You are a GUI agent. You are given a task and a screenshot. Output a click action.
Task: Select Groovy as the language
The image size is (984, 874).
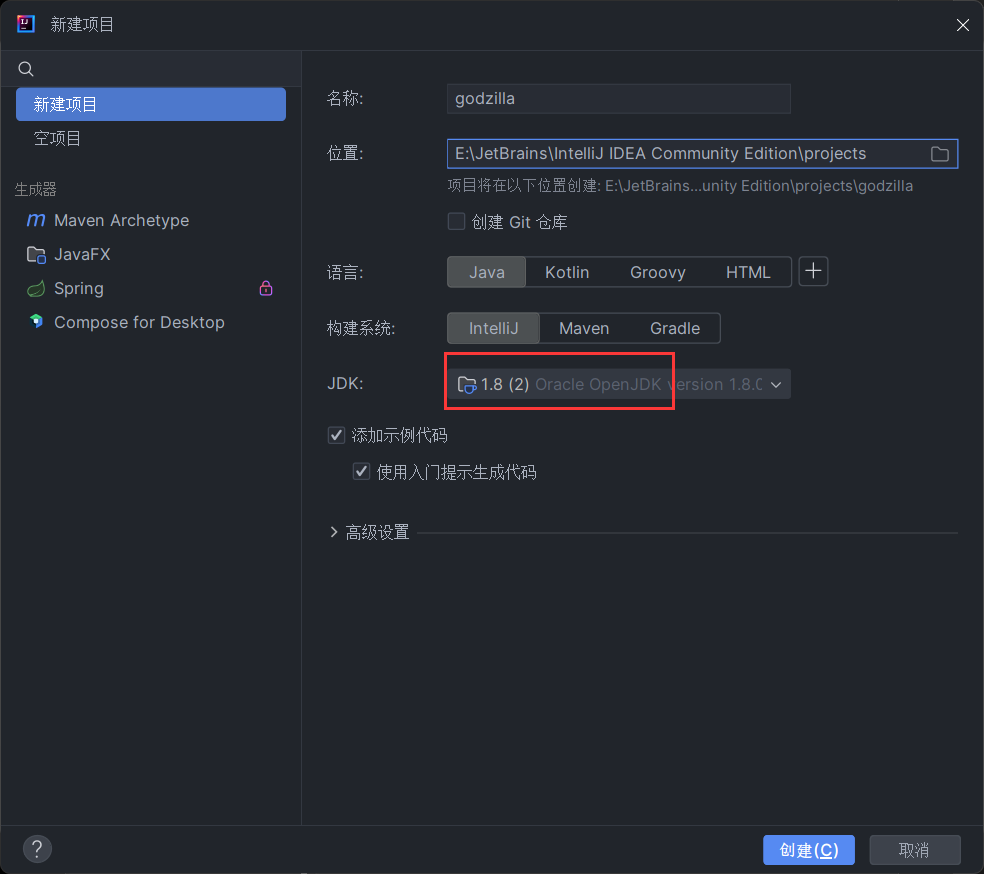657,272
